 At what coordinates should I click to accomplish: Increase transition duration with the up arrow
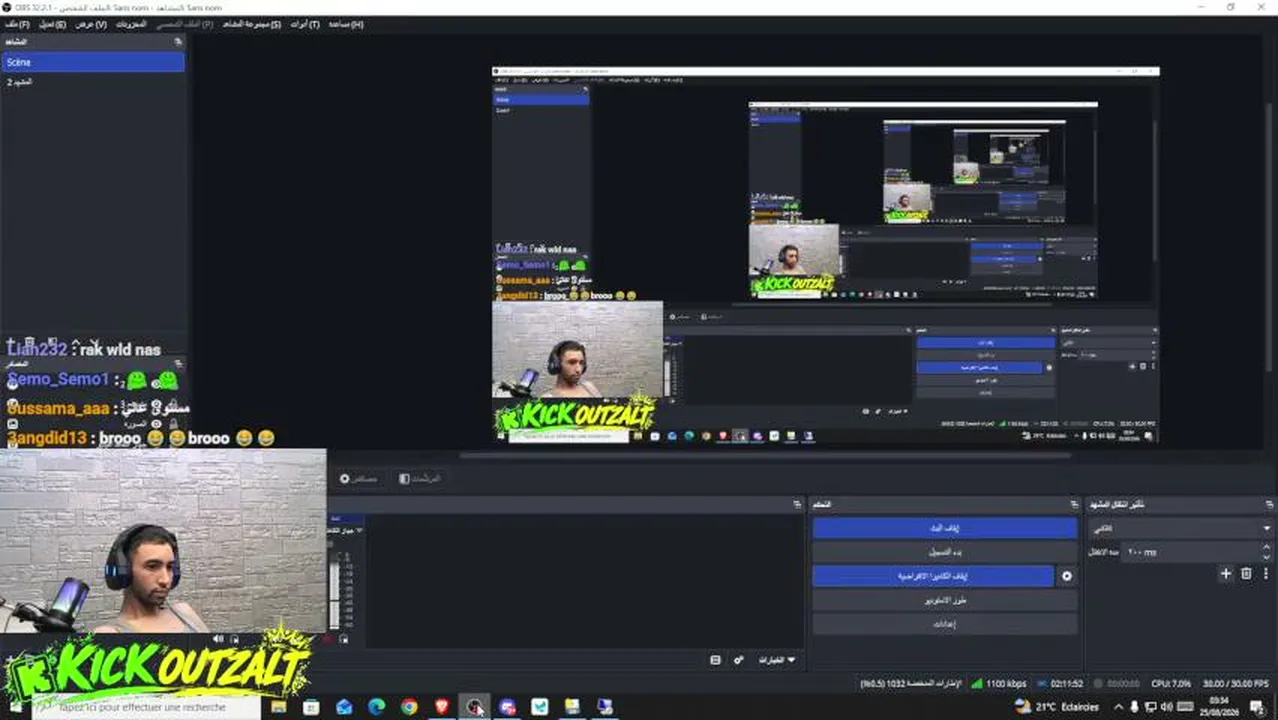1267,547
